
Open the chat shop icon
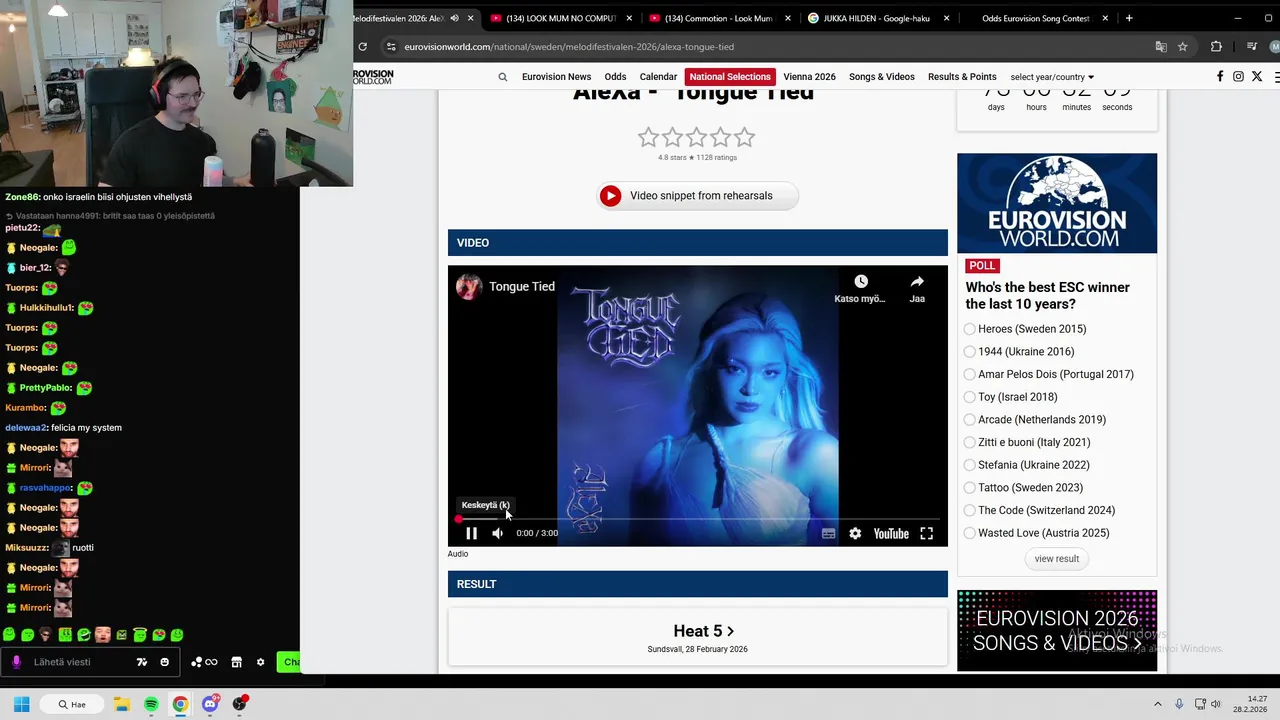[237, 662]
